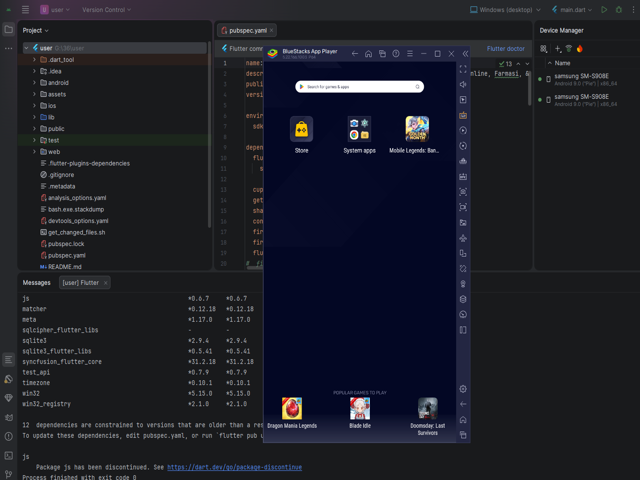Open the IDE main hamburger menu

click(25, 10)
